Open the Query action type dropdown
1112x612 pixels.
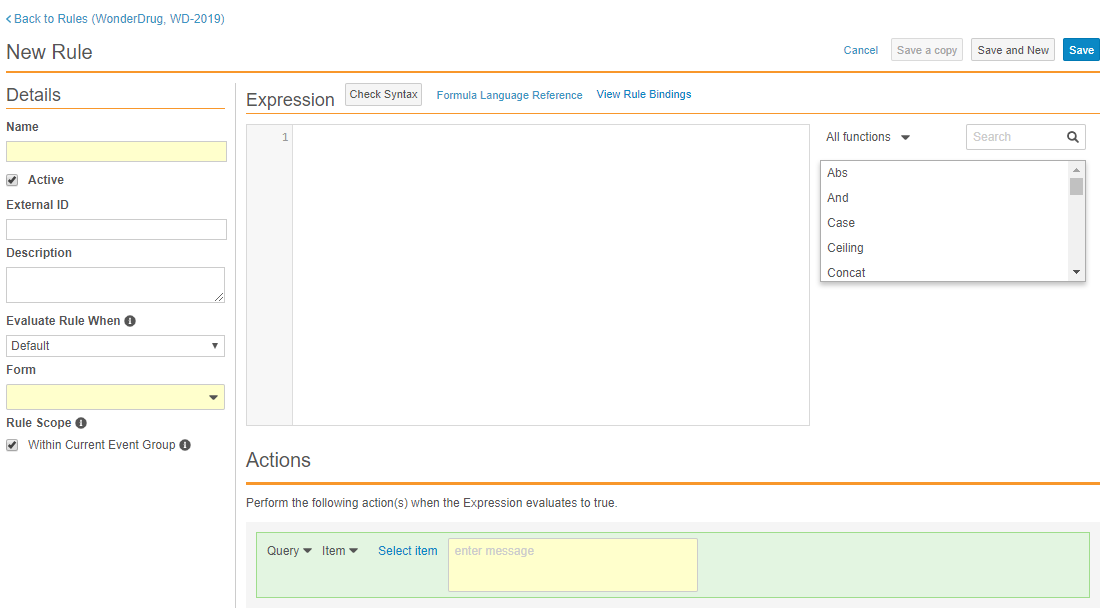[289, 551]
